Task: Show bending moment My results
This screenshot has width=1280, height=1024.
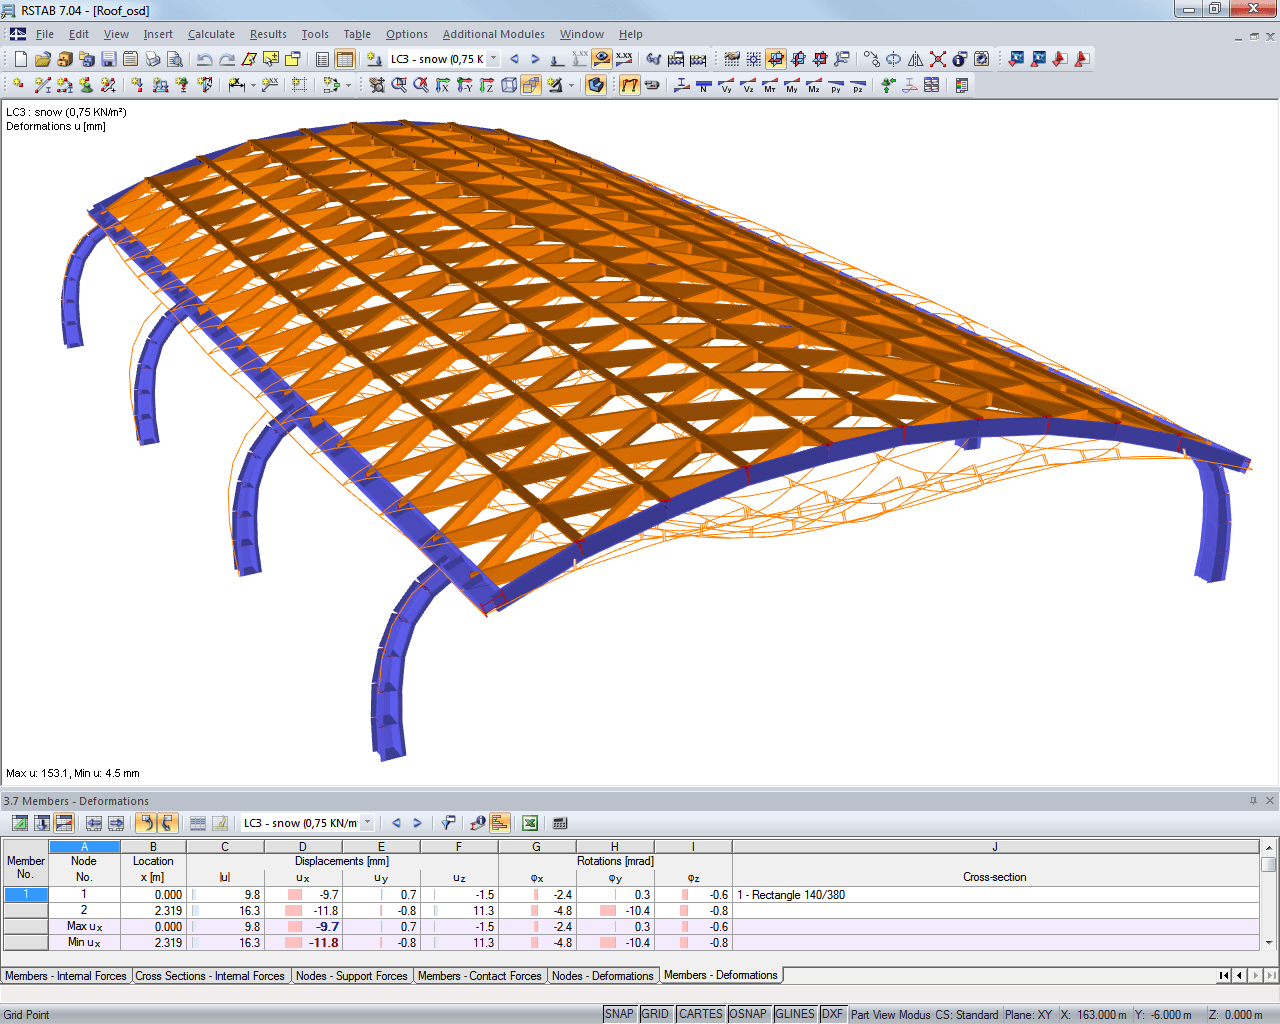Action: point(792,85)
